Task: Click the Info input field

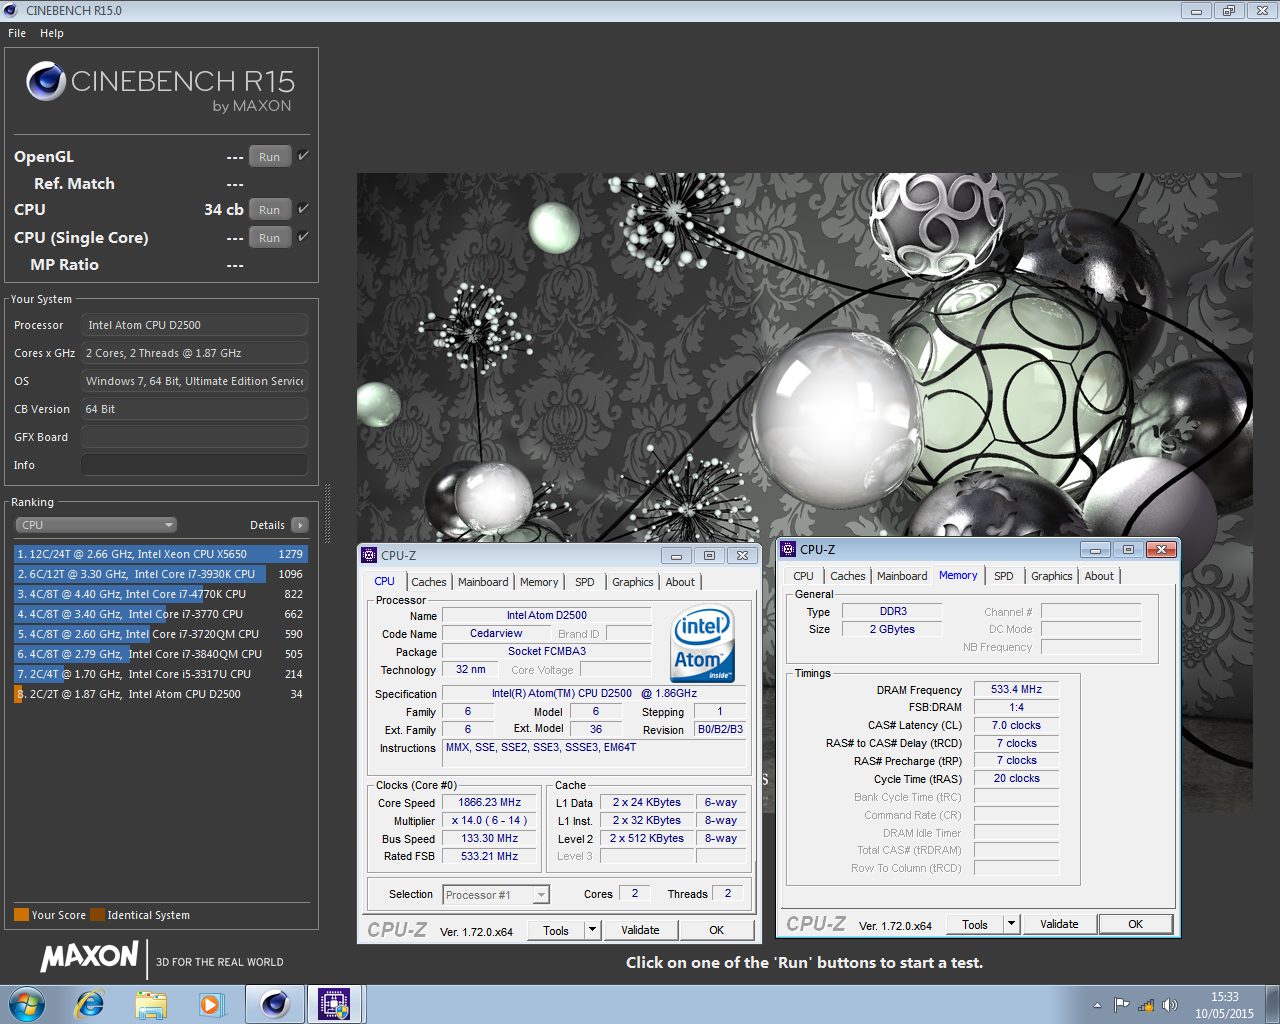Action: tap(194, 465)
